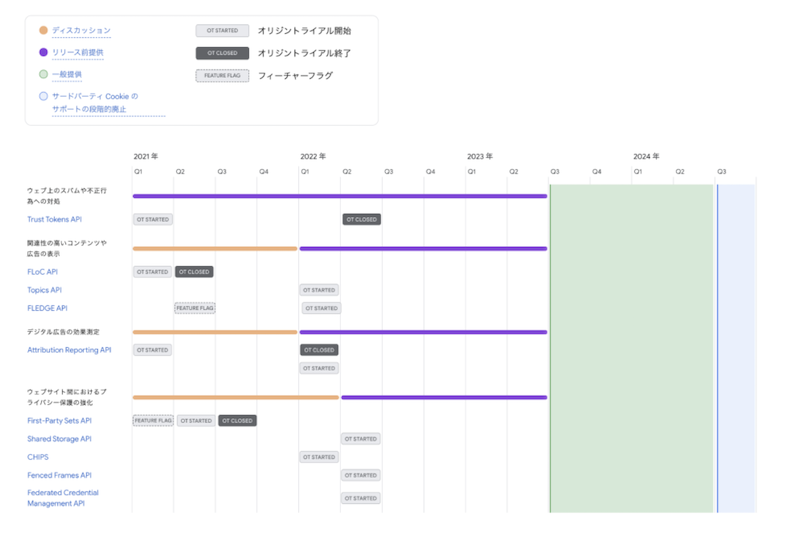Screen dimensions: 800x546
Task: Click the orange ディスカッション legend dot
Action: (43, 30)
